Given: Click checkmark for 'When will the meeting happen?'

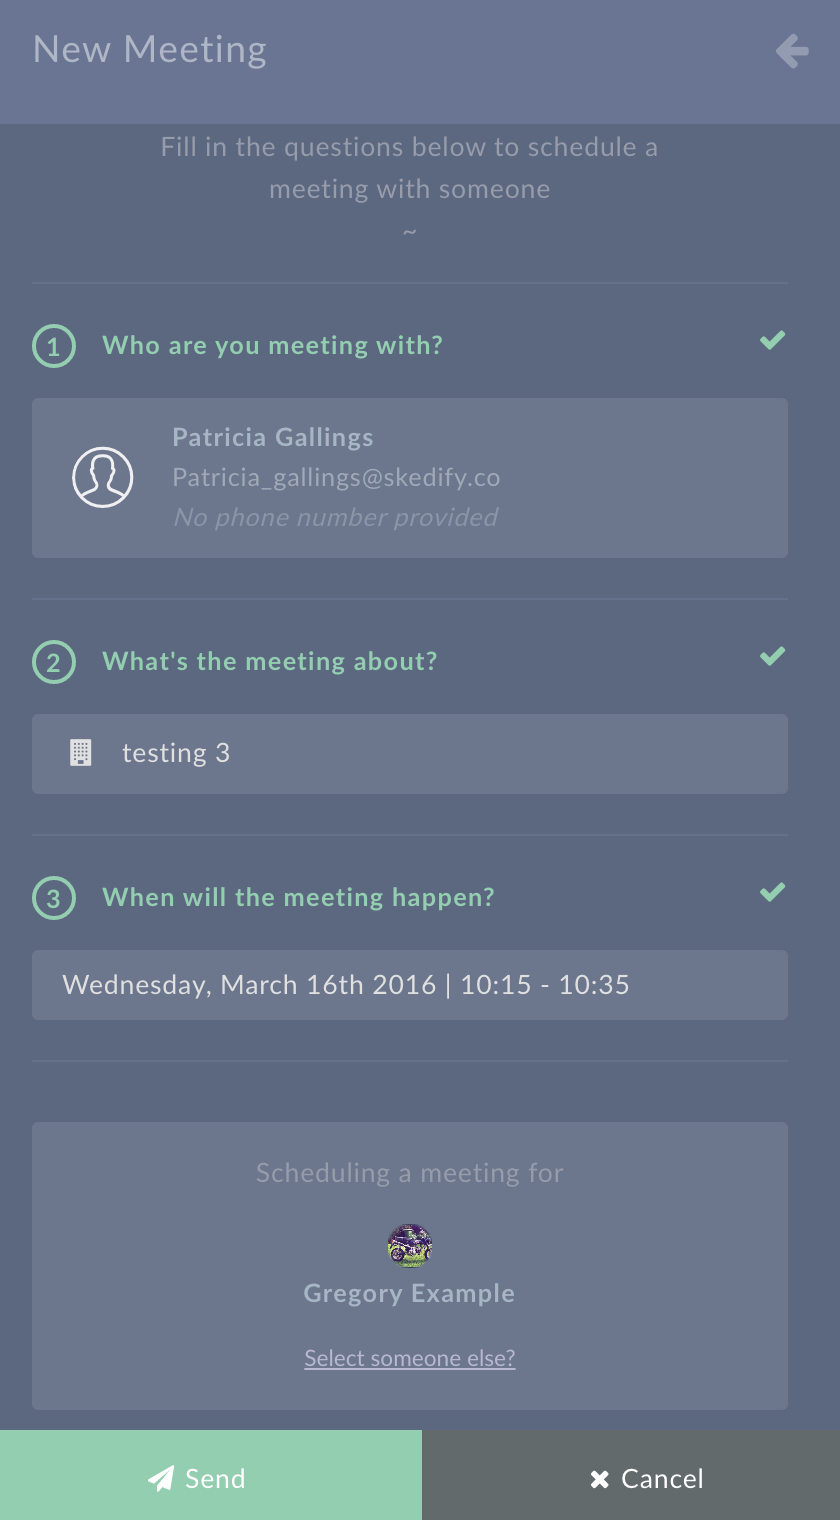Looking at the screenshot, I should 772,892.
